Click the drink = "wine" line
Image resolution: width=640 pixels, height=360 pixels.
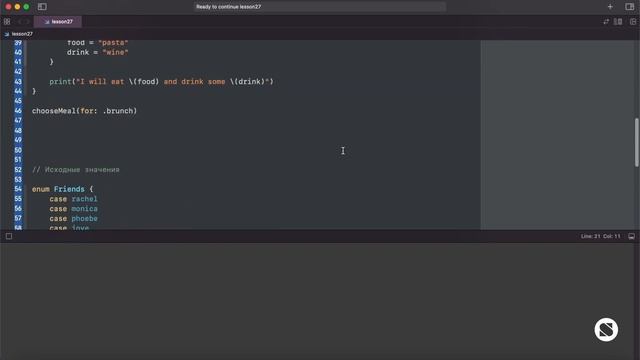click(x=98, y=52)
